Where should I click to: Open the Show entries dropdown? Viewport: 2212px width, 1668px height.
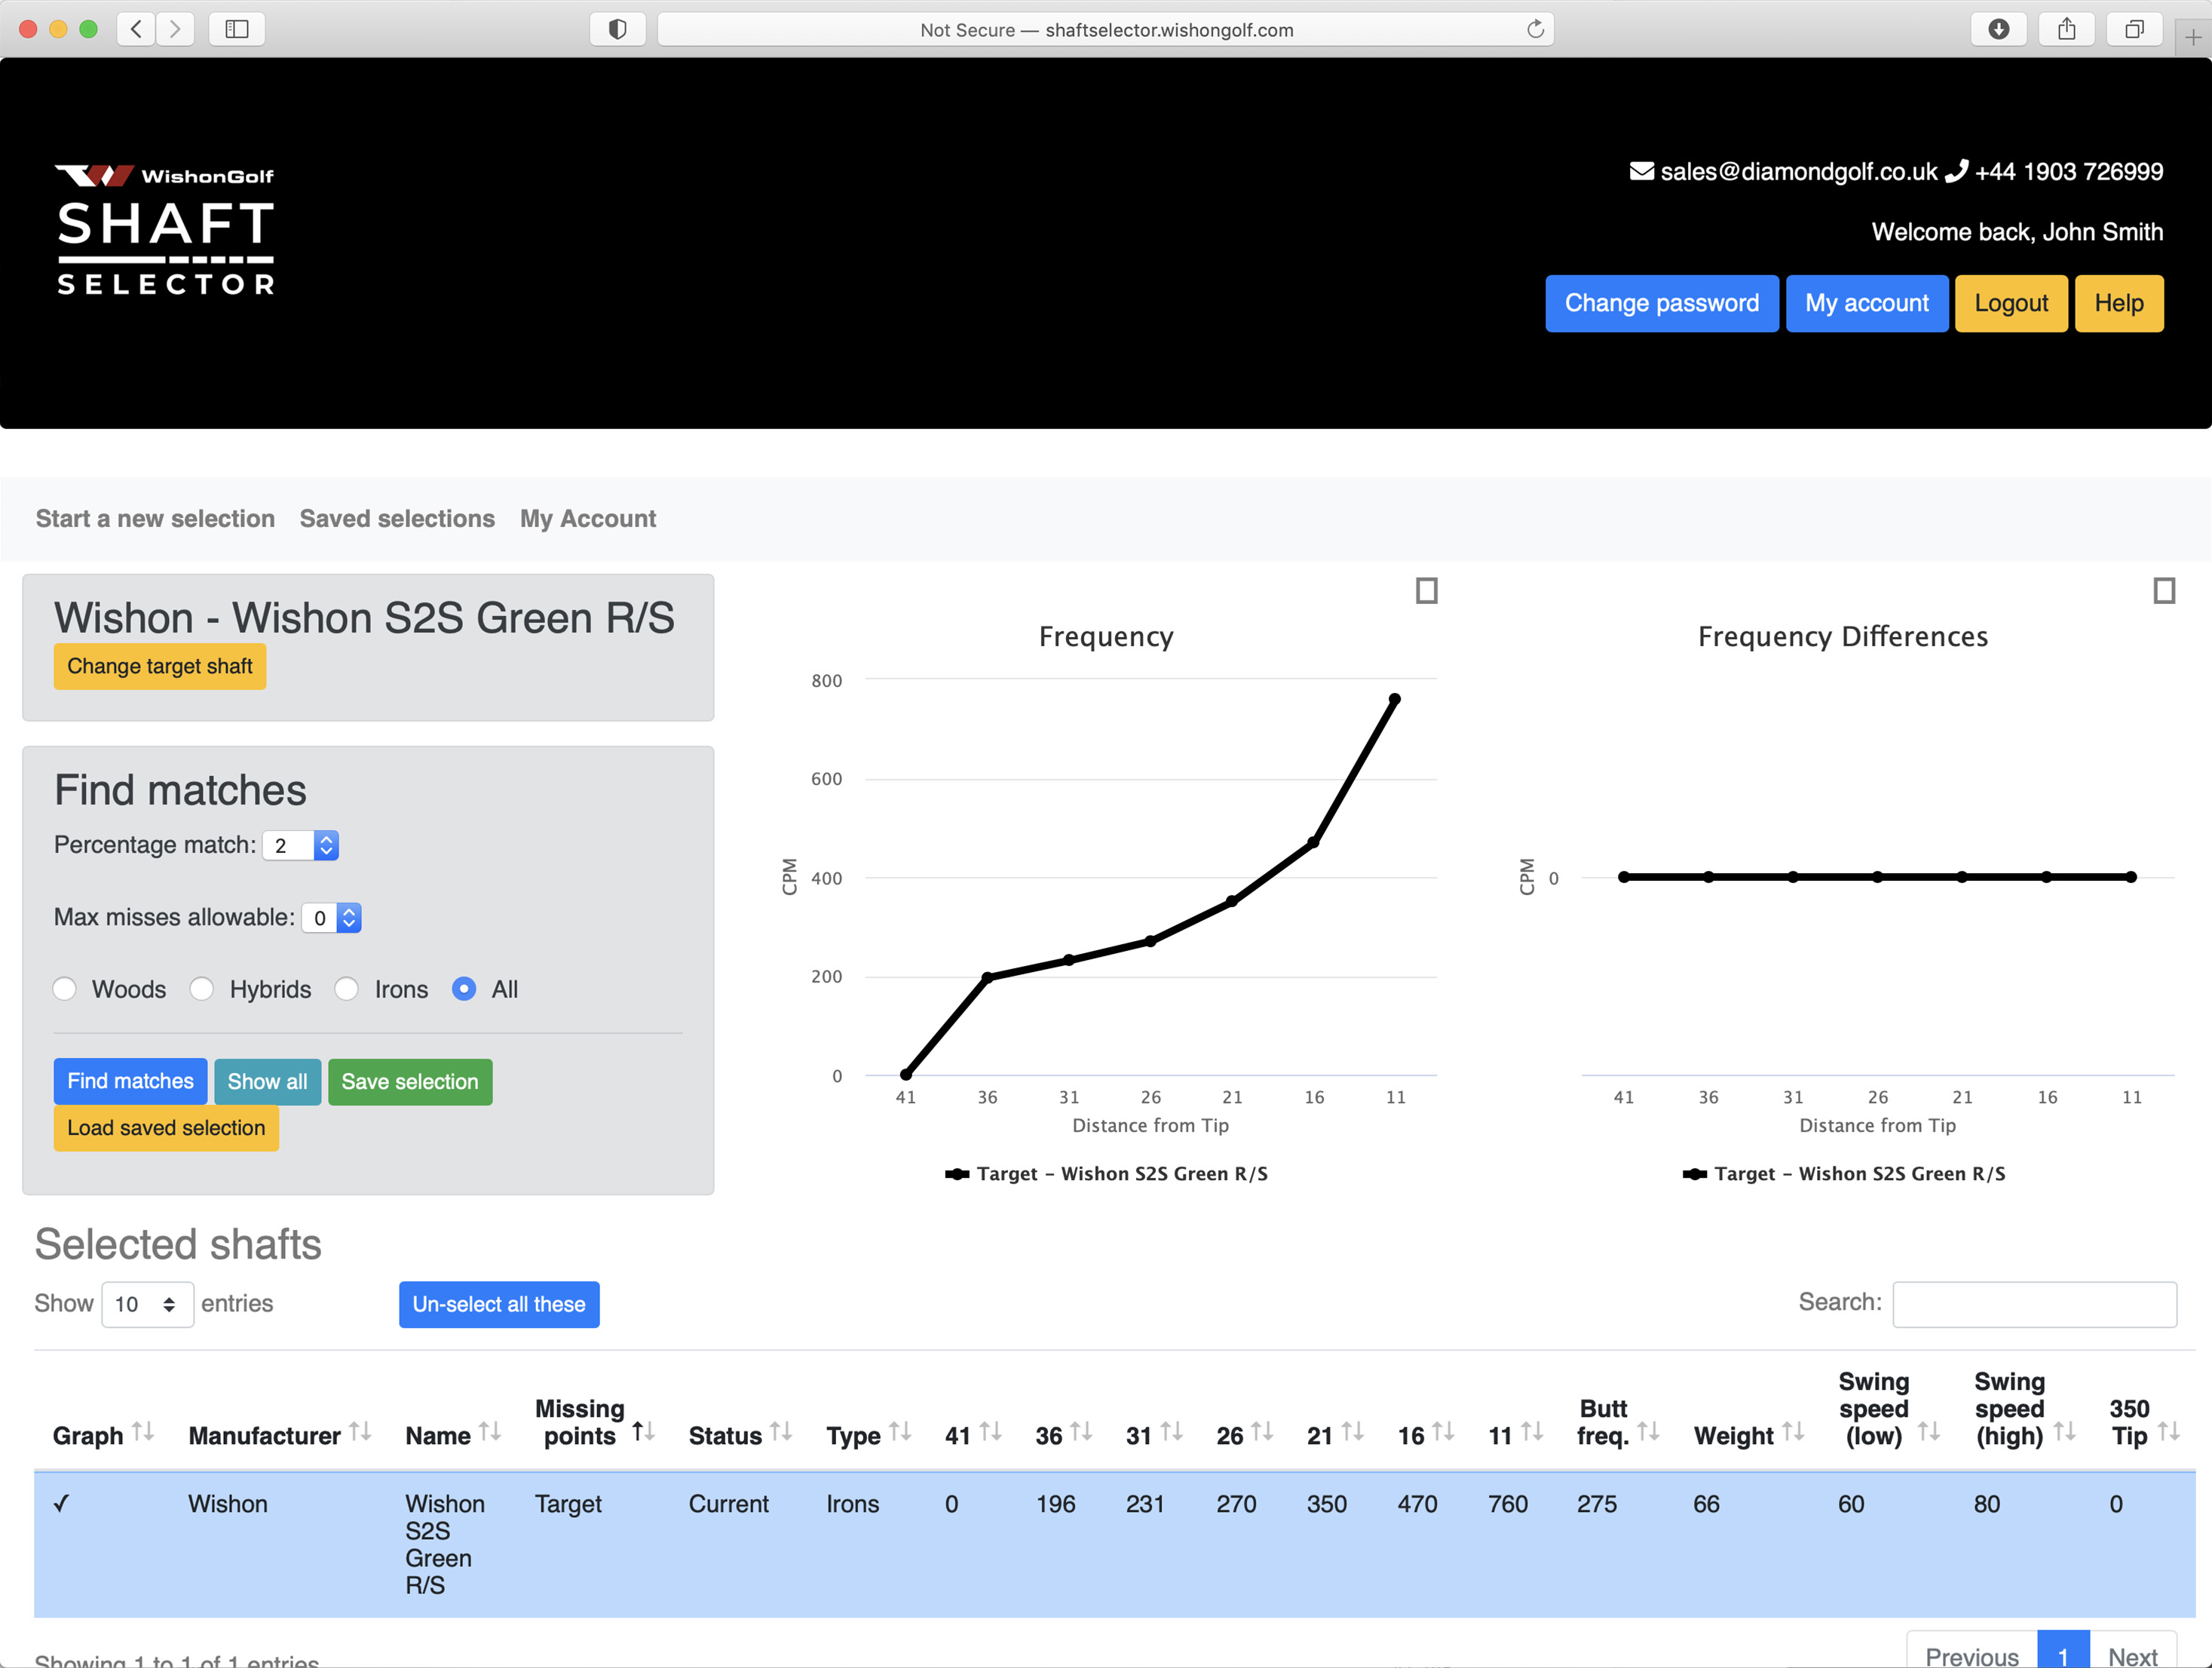(147, 1304)
